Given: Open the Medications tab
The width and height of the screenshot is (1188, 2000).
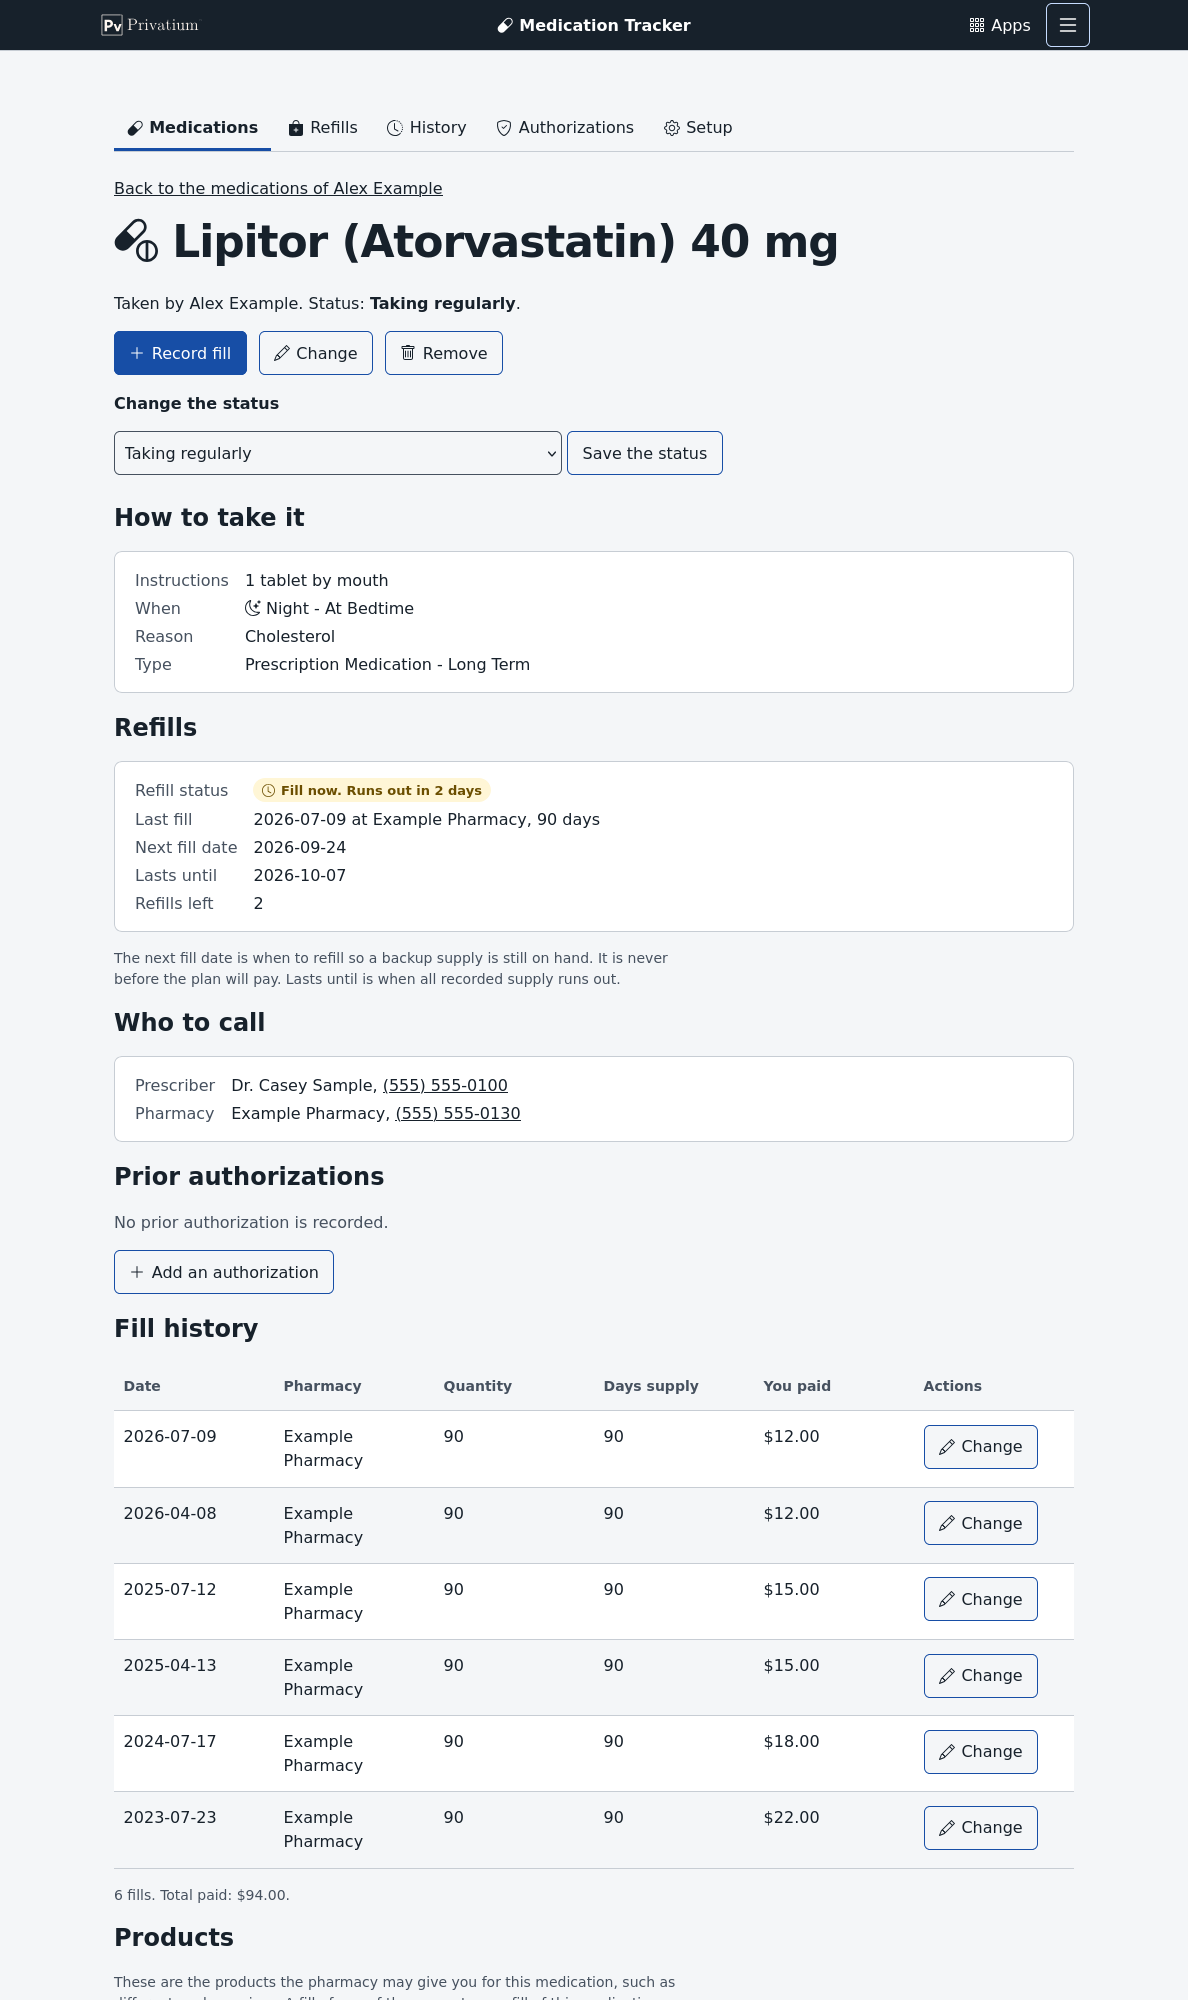Looking at the screenshot, I should [x=192, y=128].
